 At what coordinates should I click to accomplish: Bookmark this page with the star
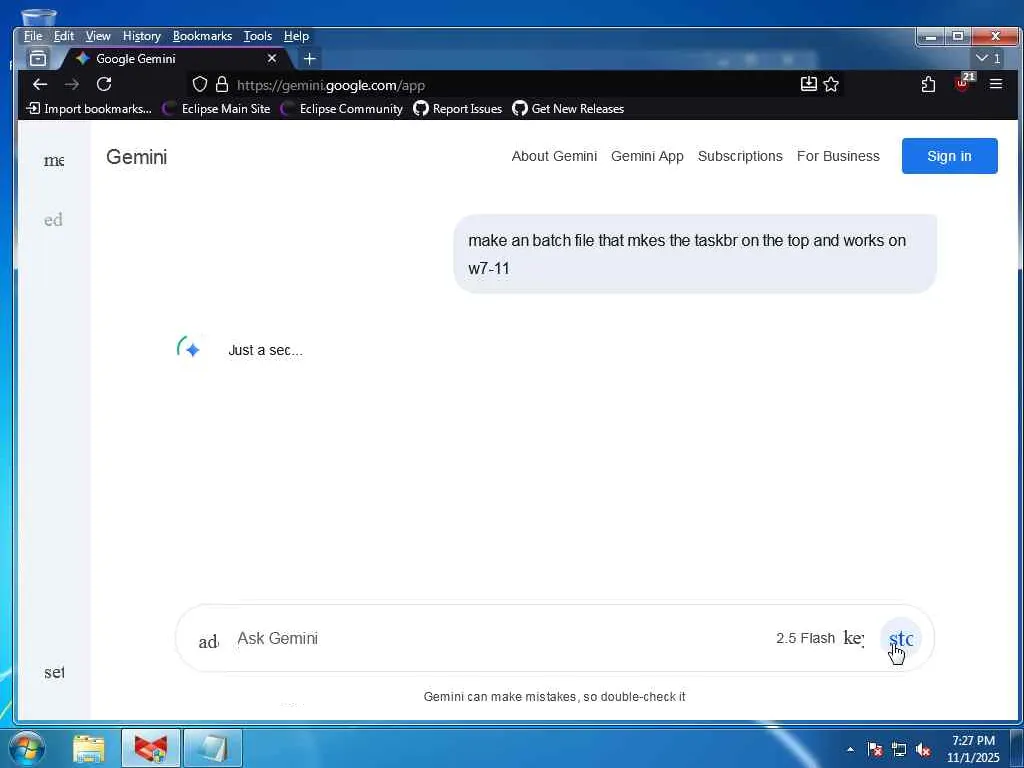click(831, 84)
